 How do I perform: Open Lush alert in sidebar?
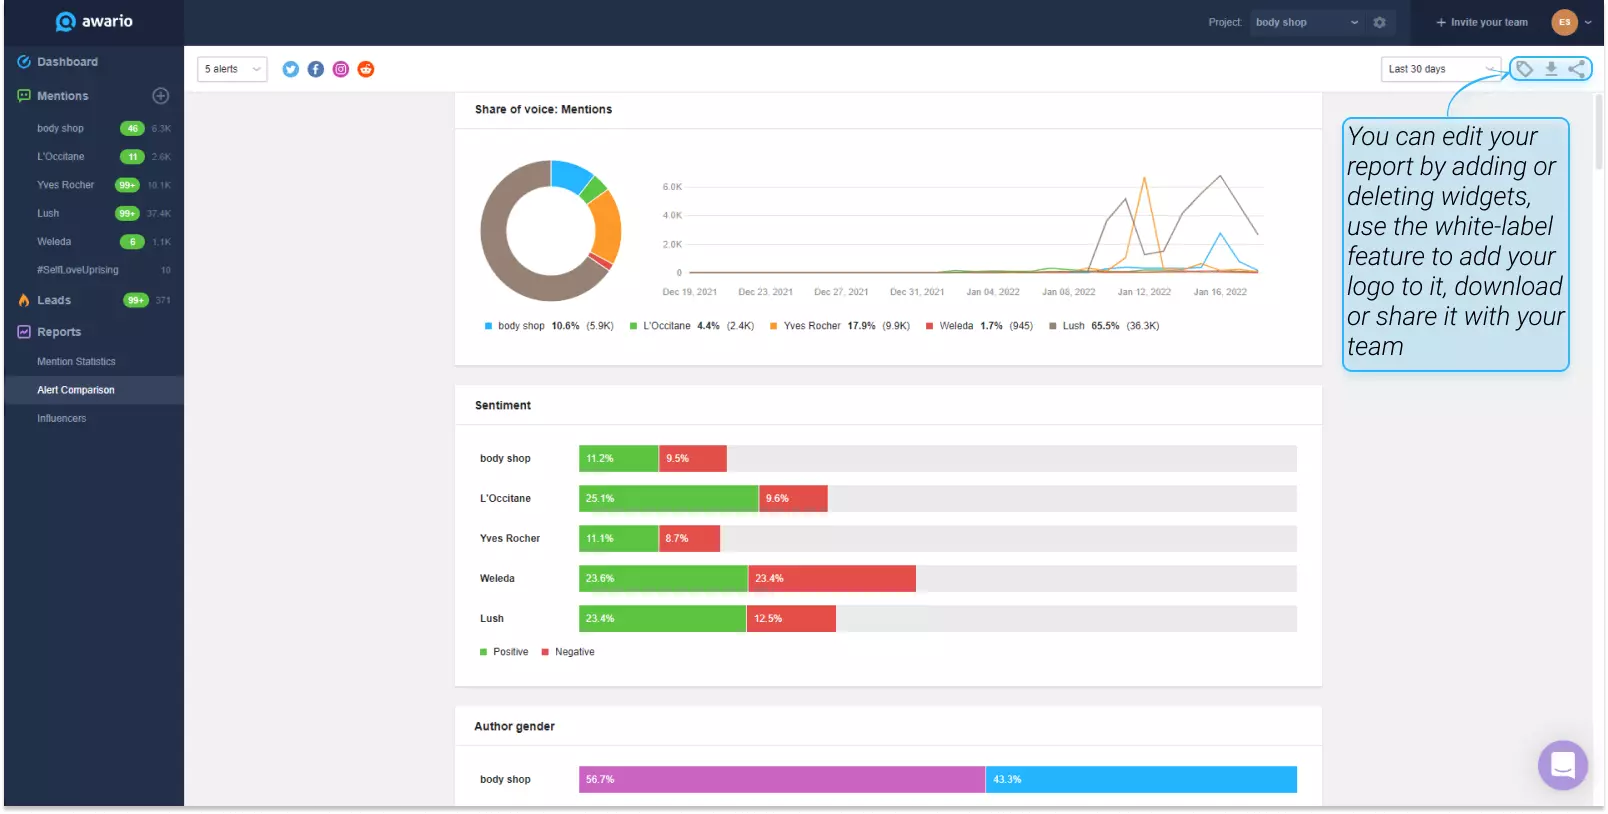click(48, 213)
